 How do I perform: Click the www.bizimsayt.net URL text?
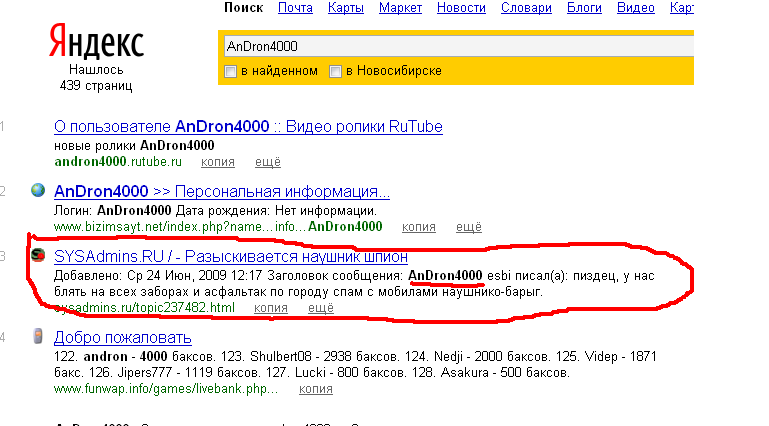pyautogui.click(x=218, y=227)
